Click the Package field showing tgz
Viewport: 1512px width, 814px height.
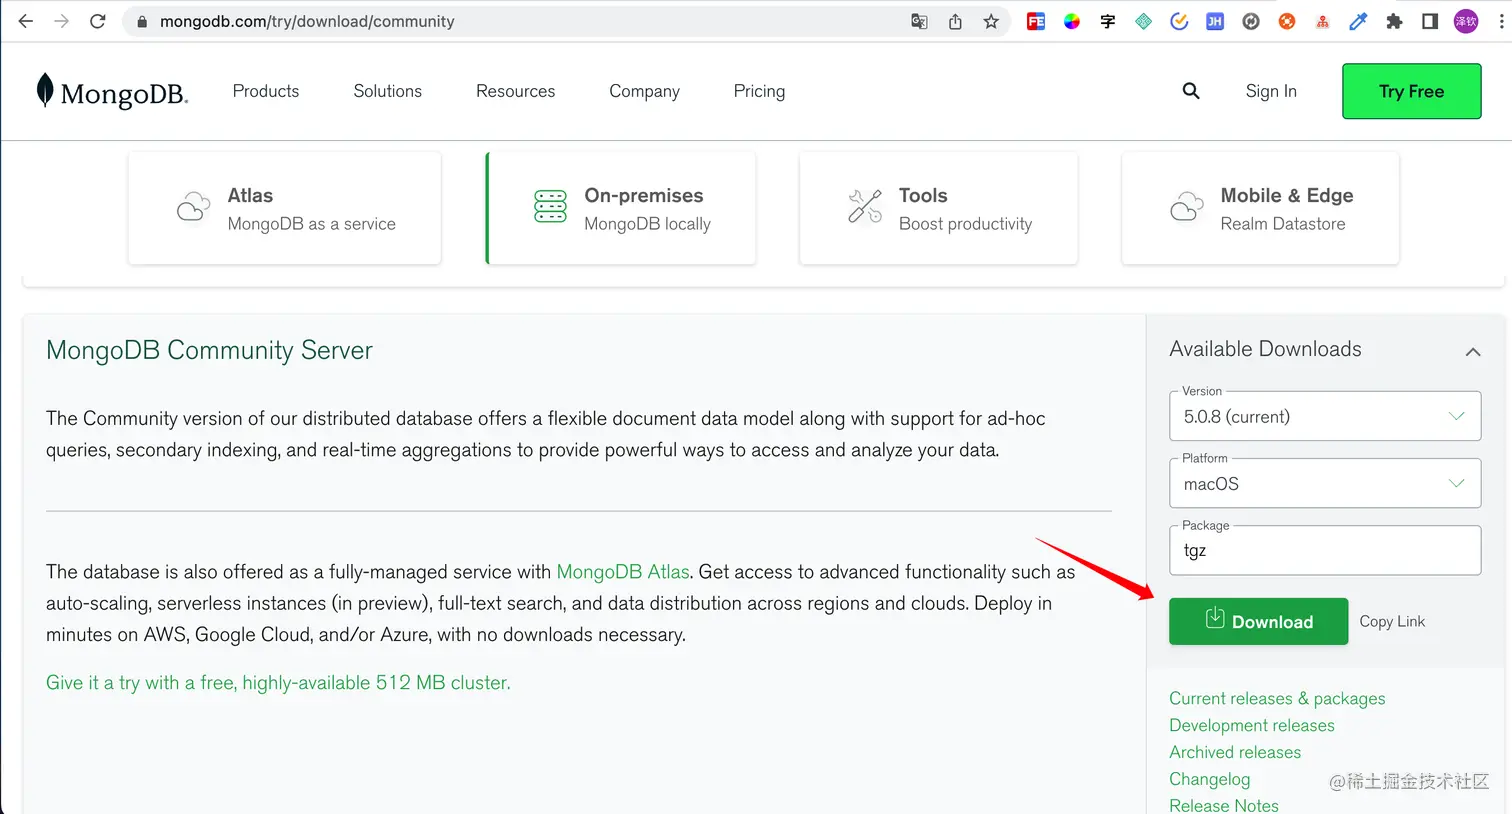point(1325,550)
